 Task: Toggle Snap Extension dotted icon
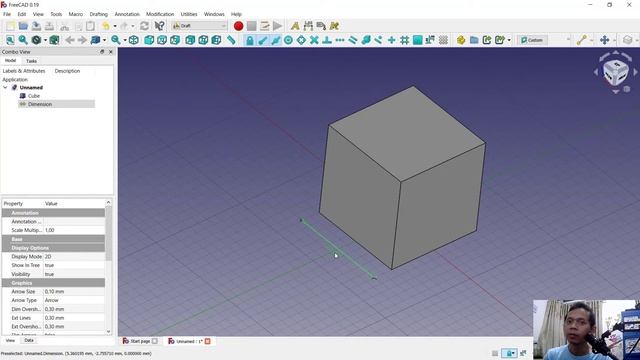340,40
